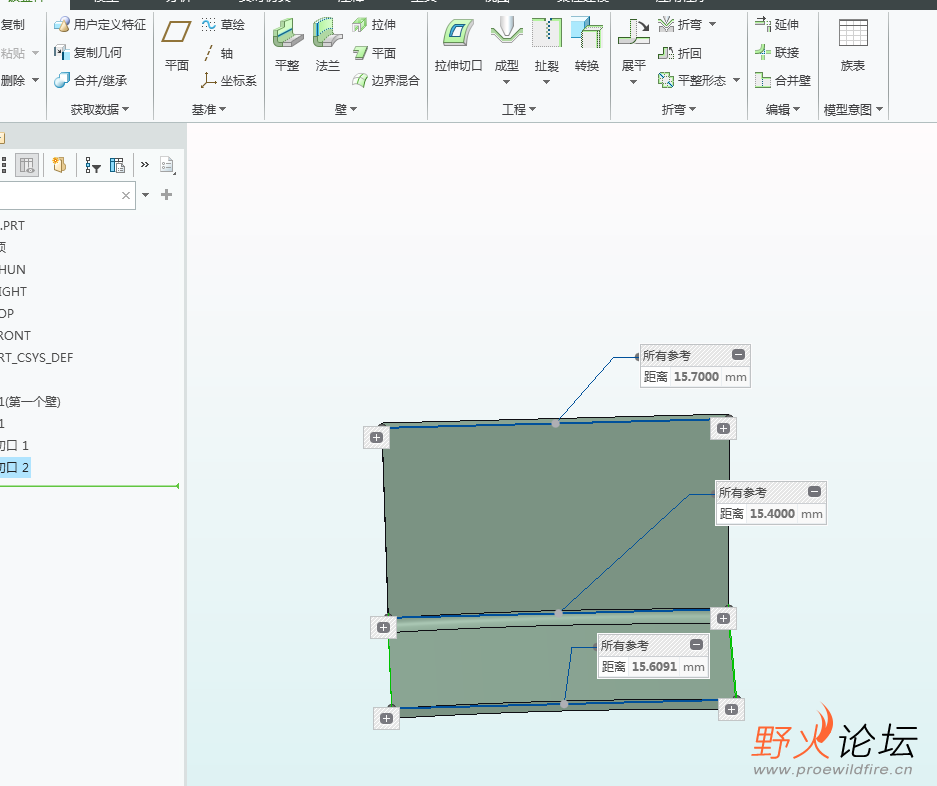
Task: Open the 族表 family table
Action: click(853, 46)
